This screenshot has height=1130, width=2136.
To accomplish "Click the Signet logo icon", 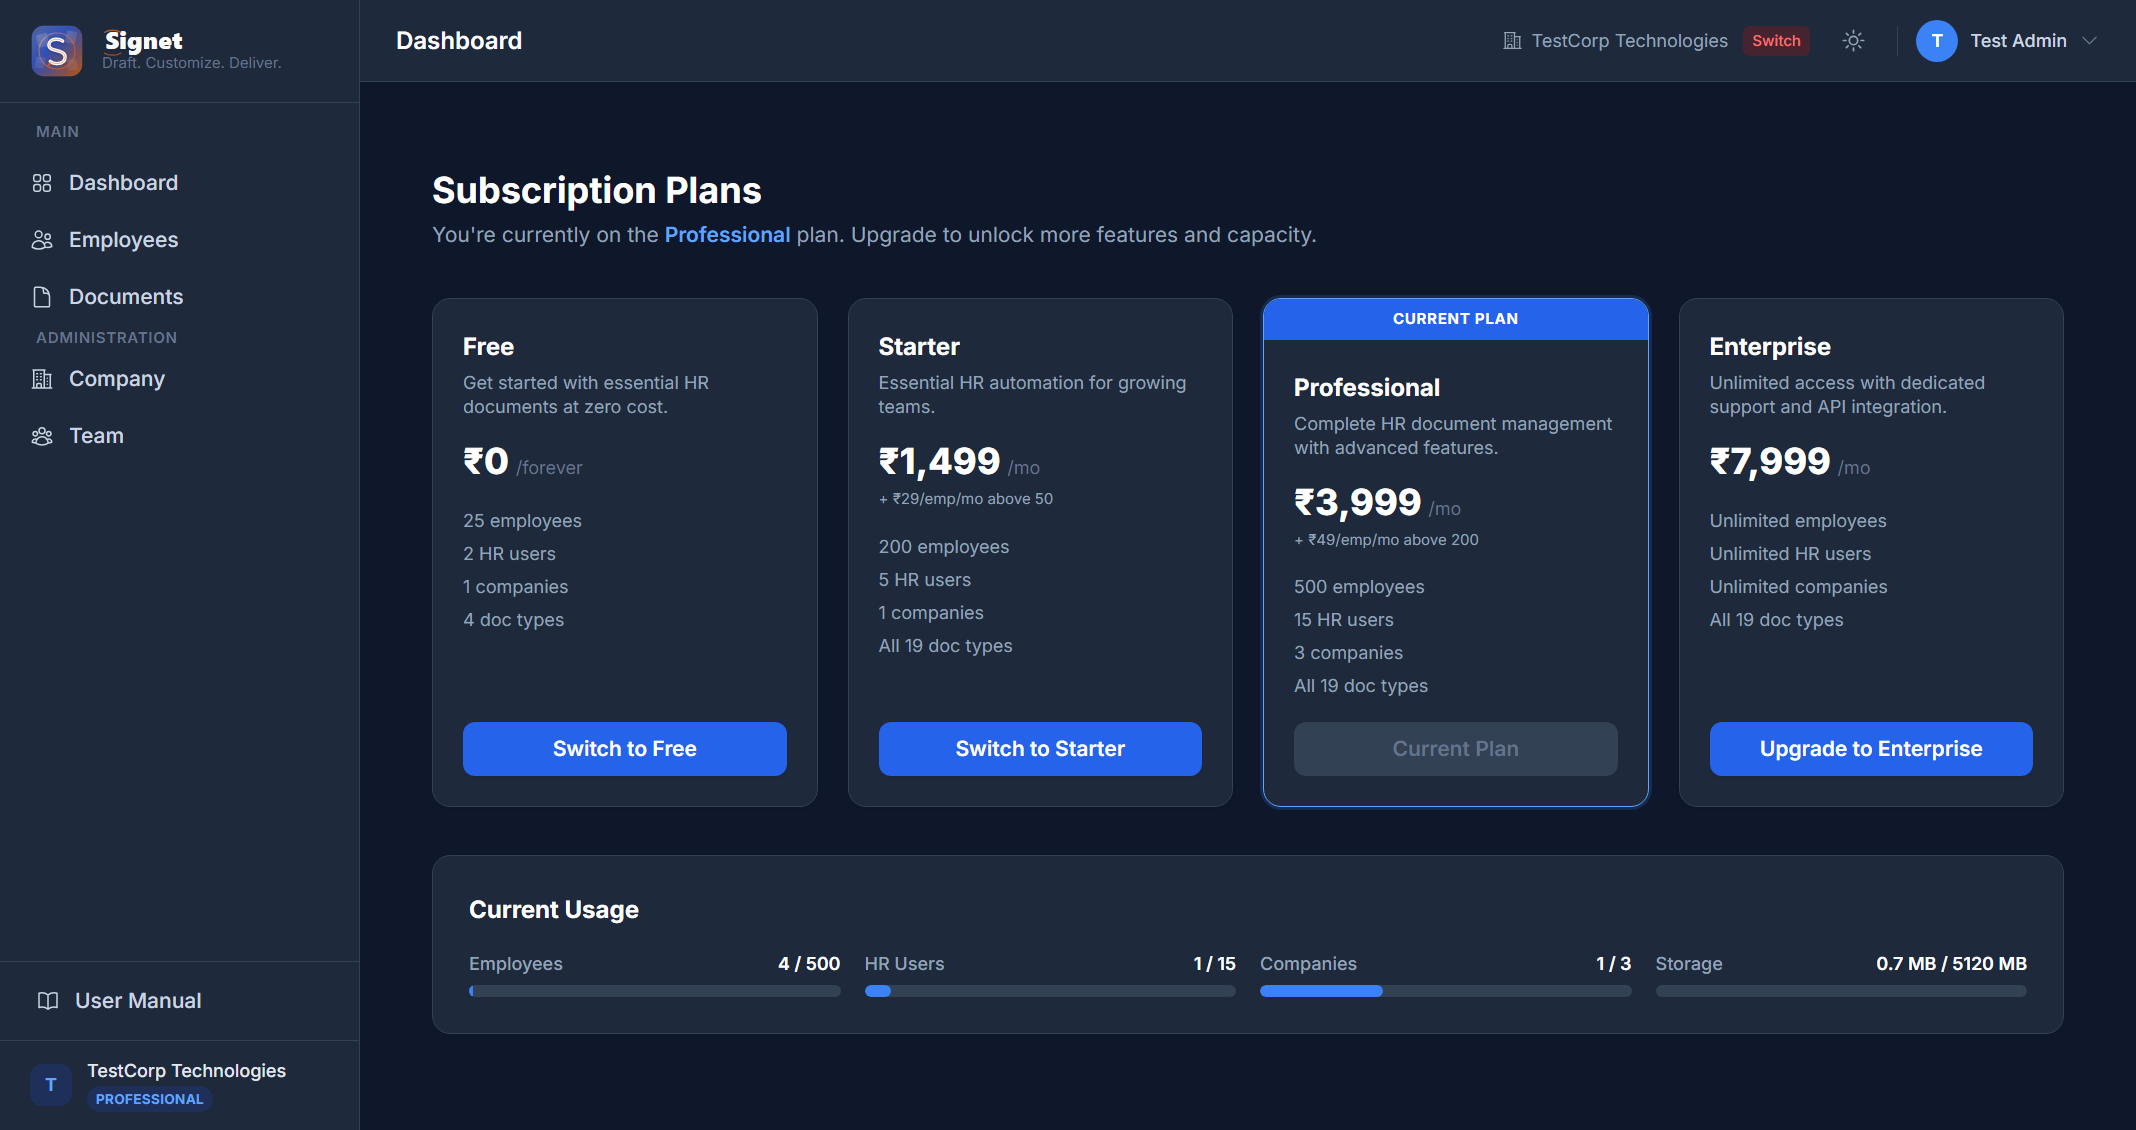I will pos(57,50).
